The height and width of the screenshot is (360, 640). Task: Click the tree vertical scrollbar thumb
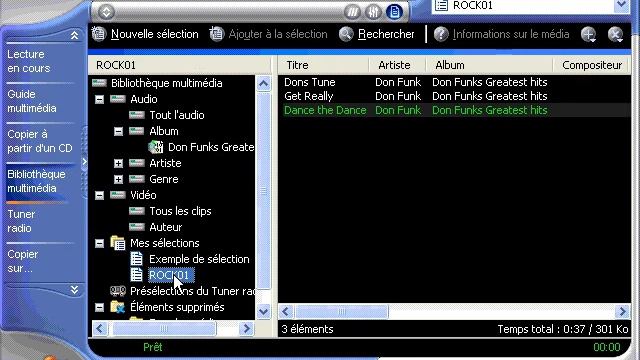[x=264, y=191]
